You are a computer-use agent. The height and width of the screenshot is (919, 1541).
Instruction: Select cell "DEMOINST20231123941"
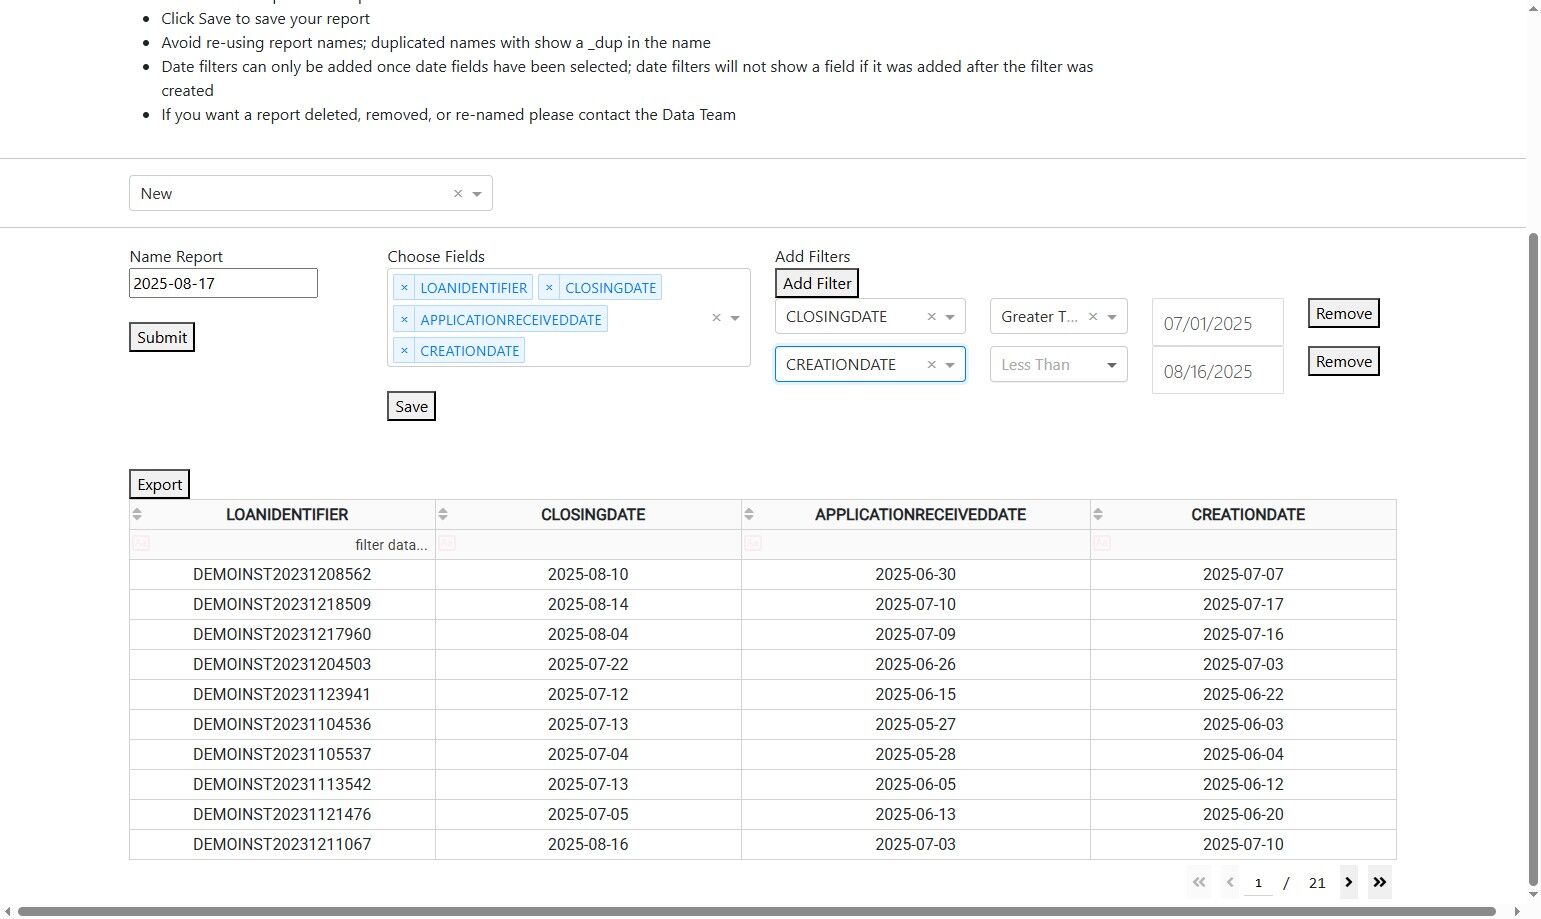tap(282, 695)
